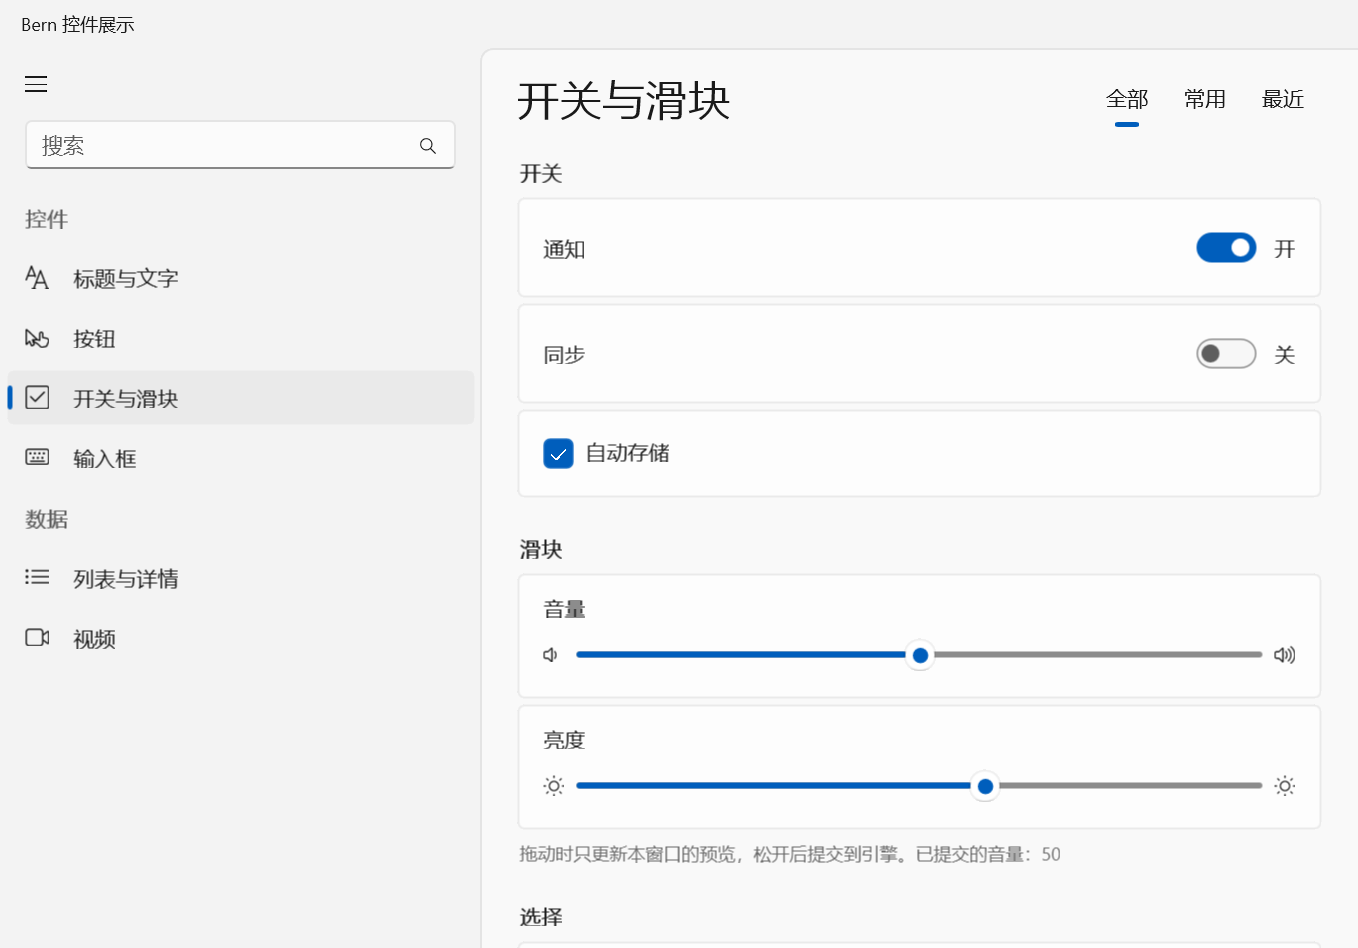Click the 数据 sidebar group label
The image size is (1358, 948).
pyautogui.click(x=46, y=519)
